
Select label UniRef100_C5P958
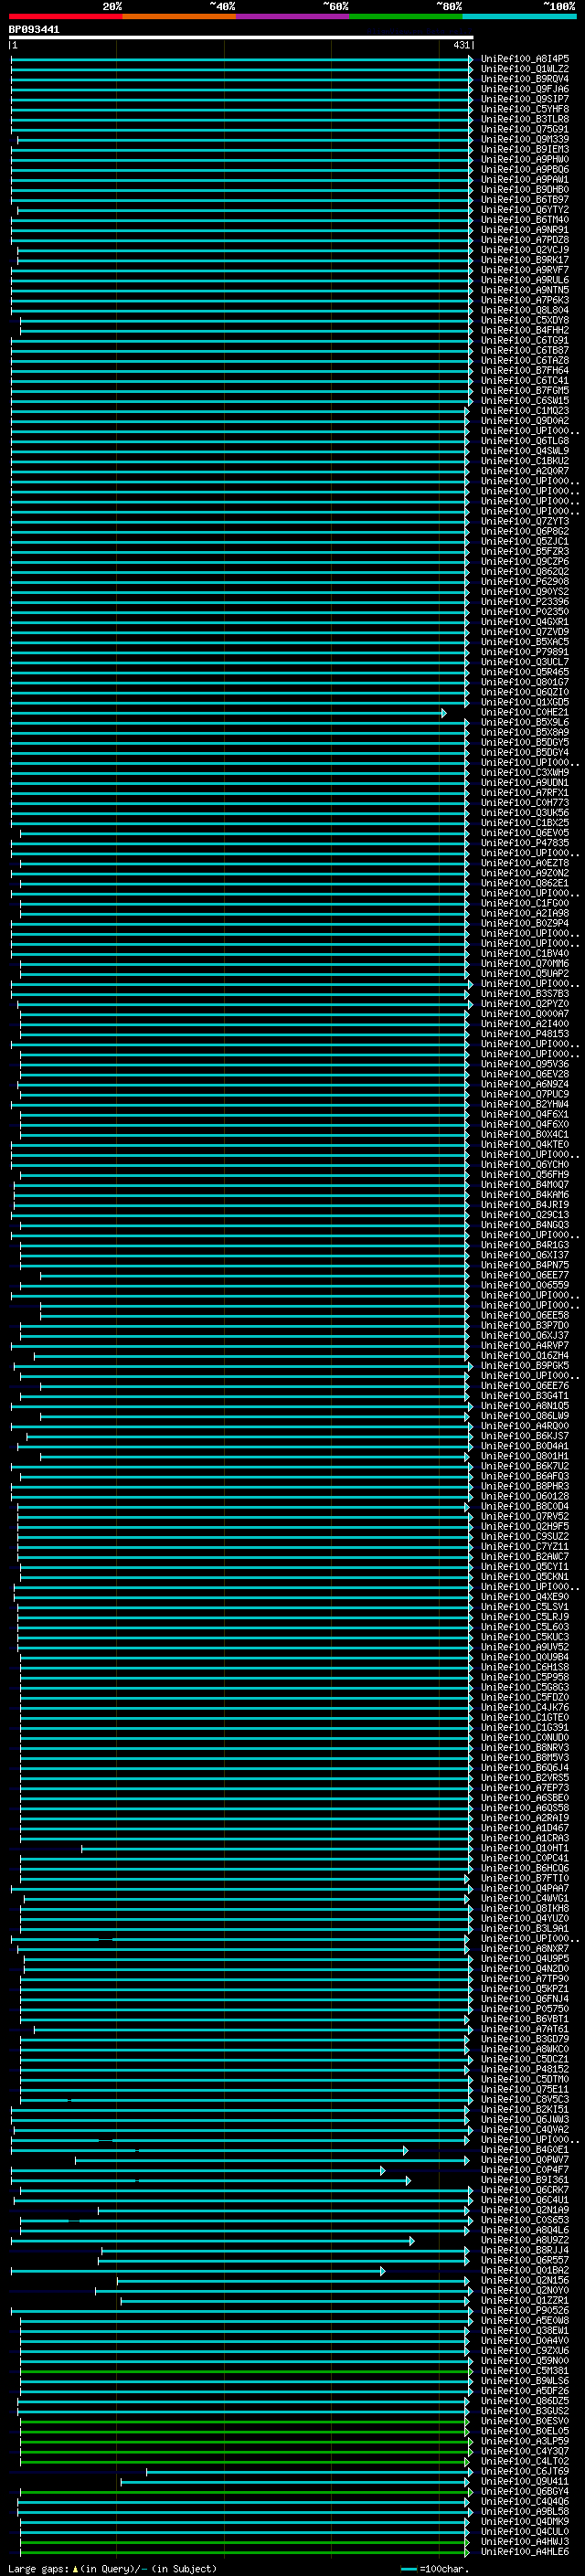[x=524, y=1678]
